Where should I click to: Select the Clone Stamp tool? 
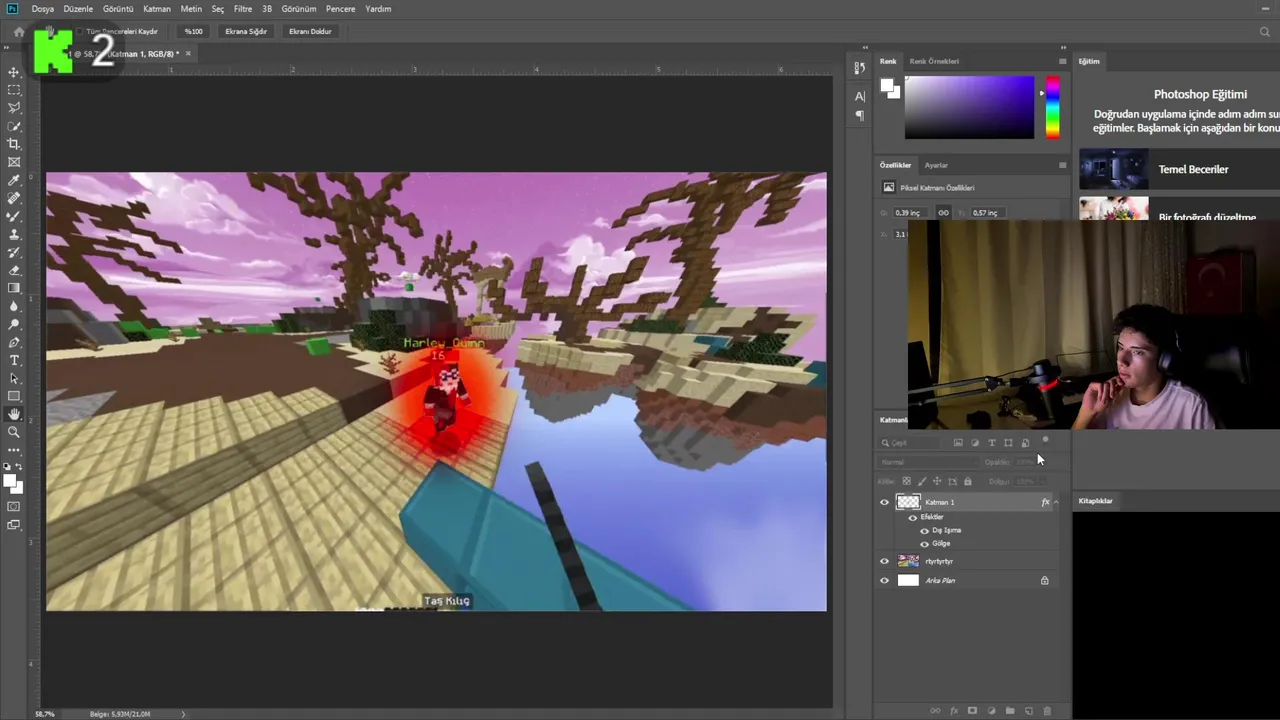click(14, 234)
